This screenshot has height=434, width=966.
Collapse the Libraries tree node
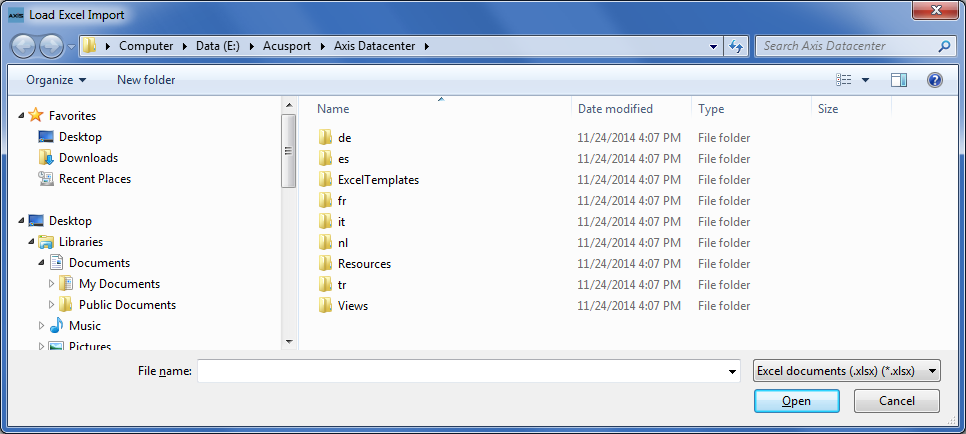[x=32, y=241]
